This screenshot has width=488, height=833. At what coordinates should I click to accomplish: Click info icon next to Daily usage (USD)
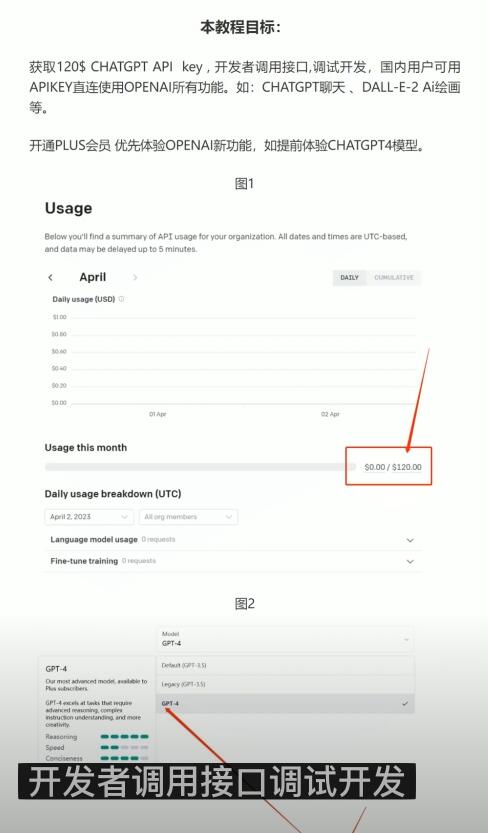[x=121, y=299]
